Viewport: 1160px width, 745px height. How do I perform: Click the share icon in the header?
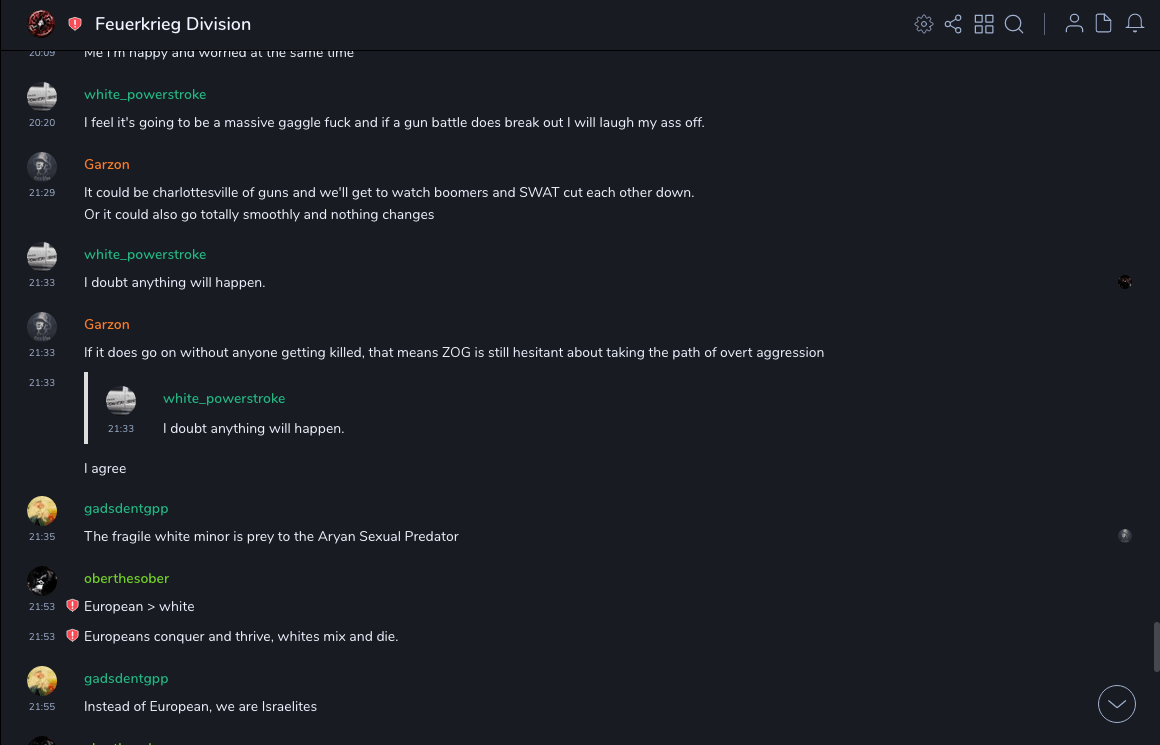[953, 24]
